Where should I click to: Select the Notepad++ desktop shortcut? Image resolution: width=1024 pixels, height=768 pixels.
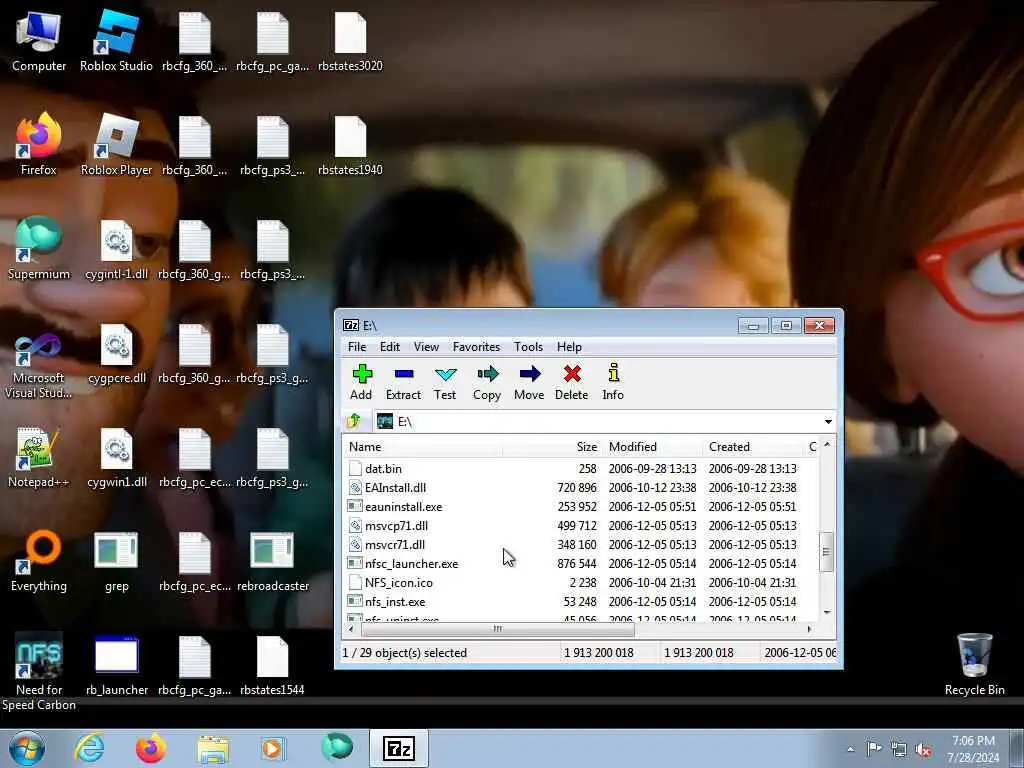pyautogui.click(x=39, y=457)
